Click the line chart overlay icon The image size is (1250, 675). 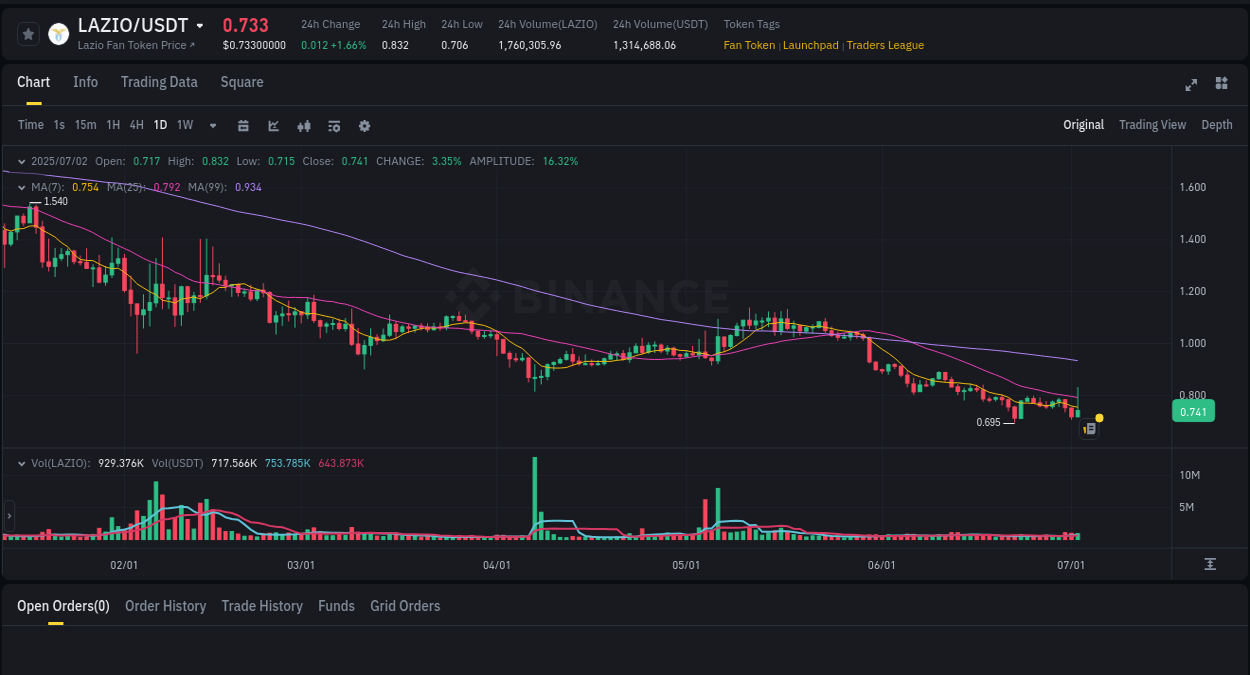point(273,126)
